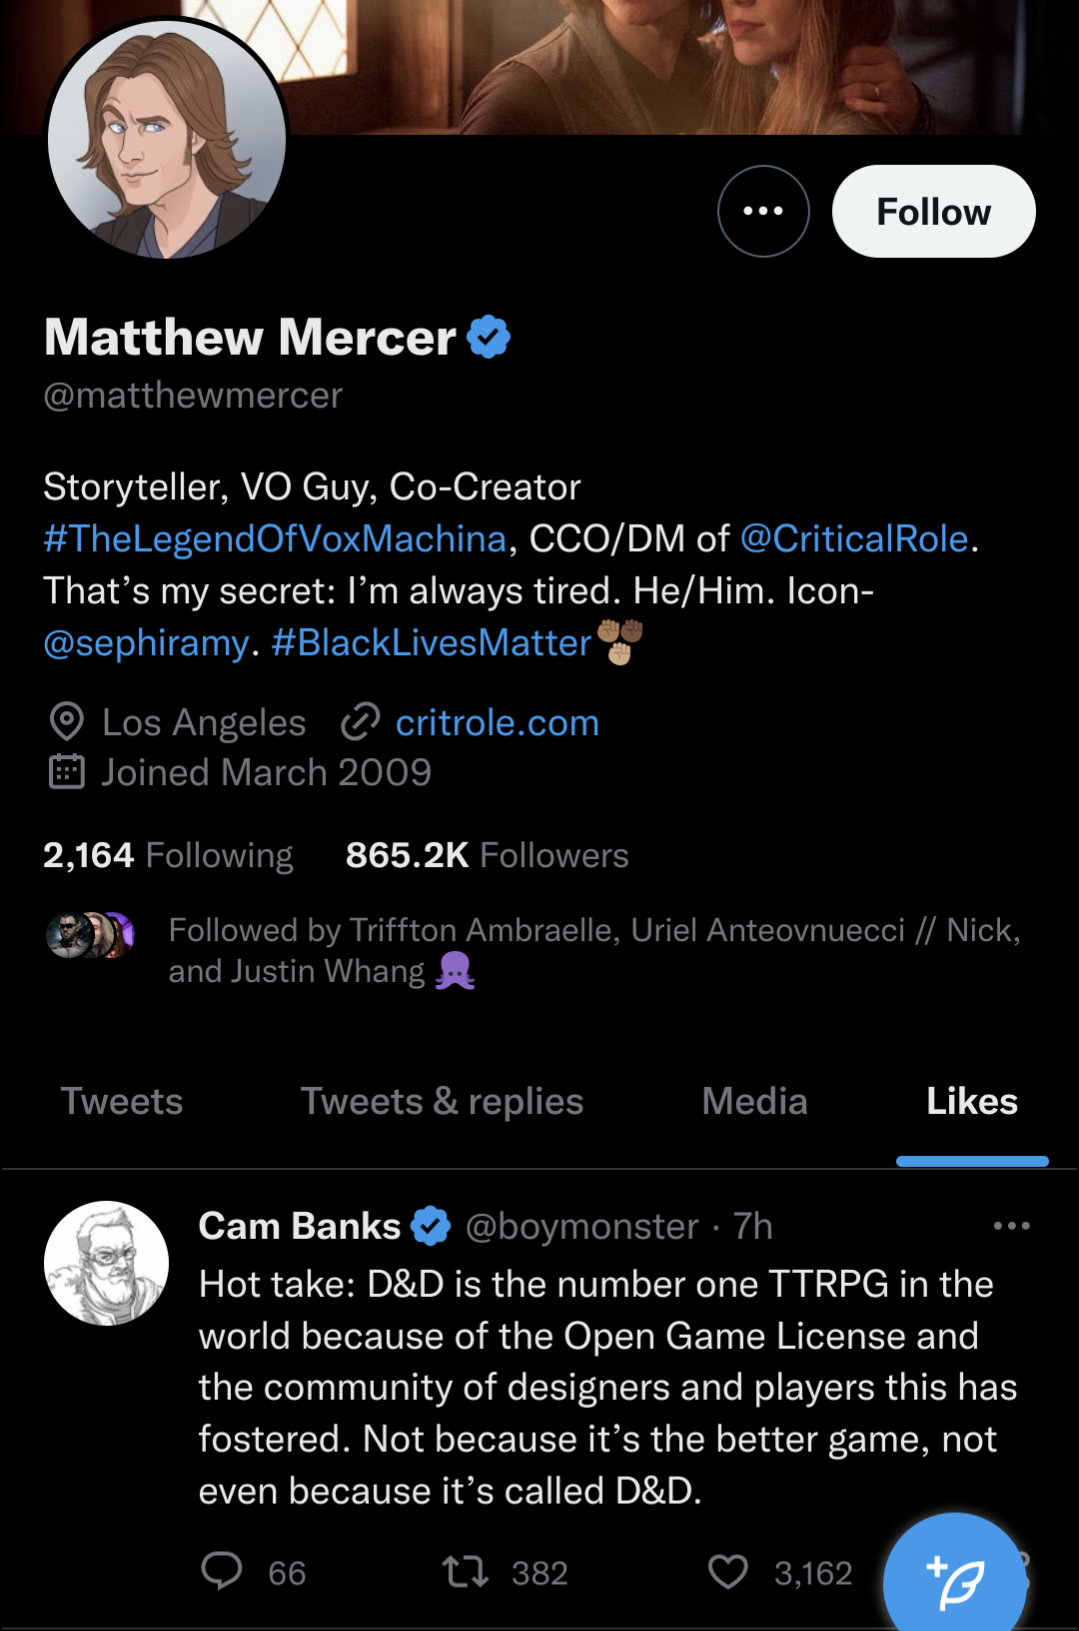Screen dimensions: 1079x1631
Task: Open the more options on Cam Banks' tweet
Action: [x=1011, y=1226]
